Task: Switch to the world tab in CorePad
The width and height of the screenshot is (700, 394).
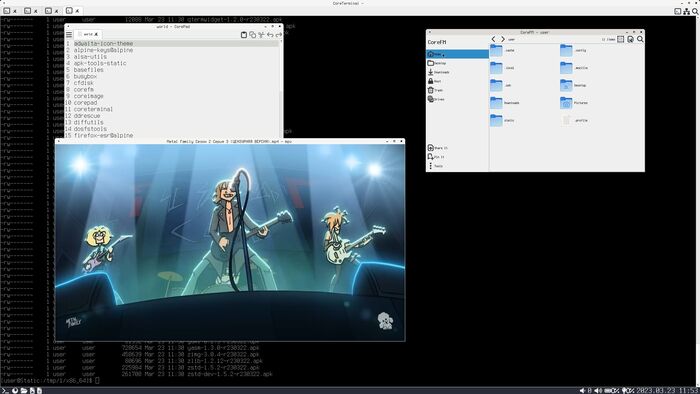Action: pyautogui.click(x=88, y=34)
